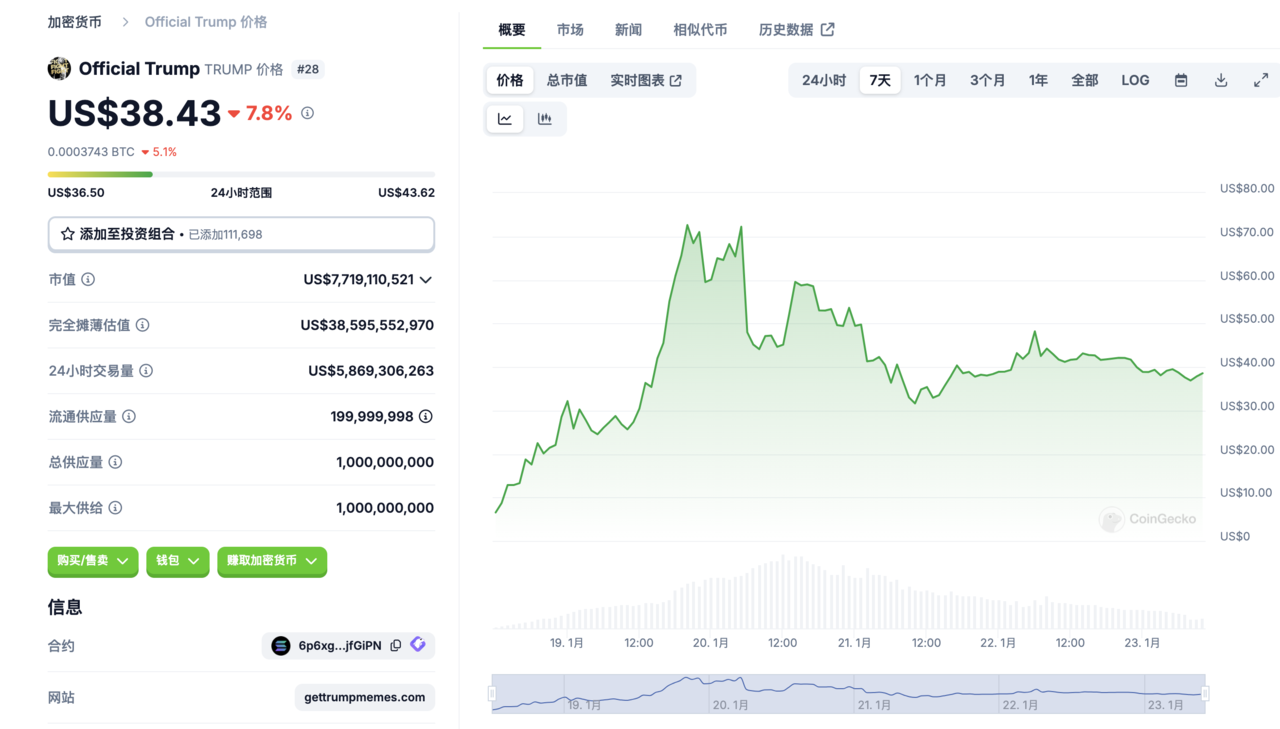1280x729 pixels.
Task: Expand the chart to fullscreen
Action: click(1261, 80)
